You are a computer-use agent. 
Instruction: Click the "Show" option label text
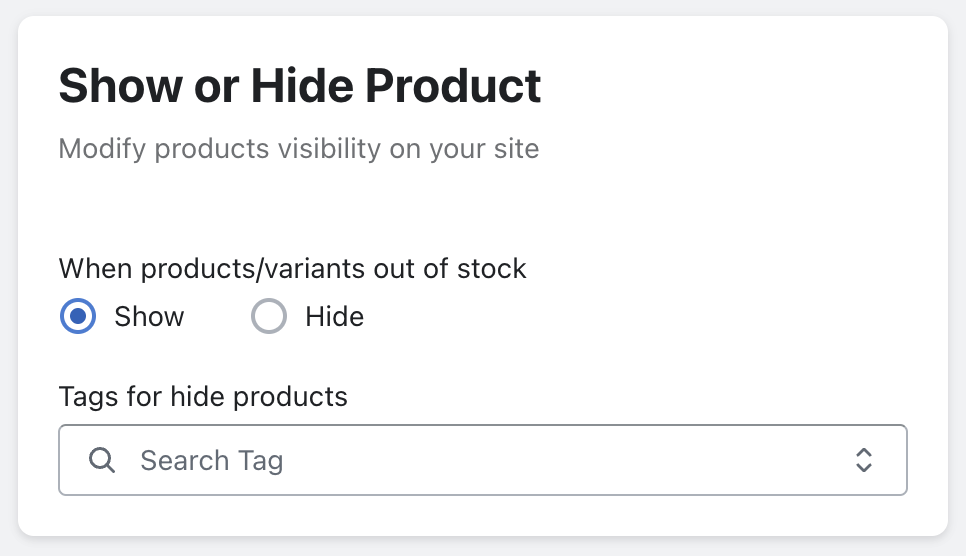pyautogui.click(x=149, y=318)
